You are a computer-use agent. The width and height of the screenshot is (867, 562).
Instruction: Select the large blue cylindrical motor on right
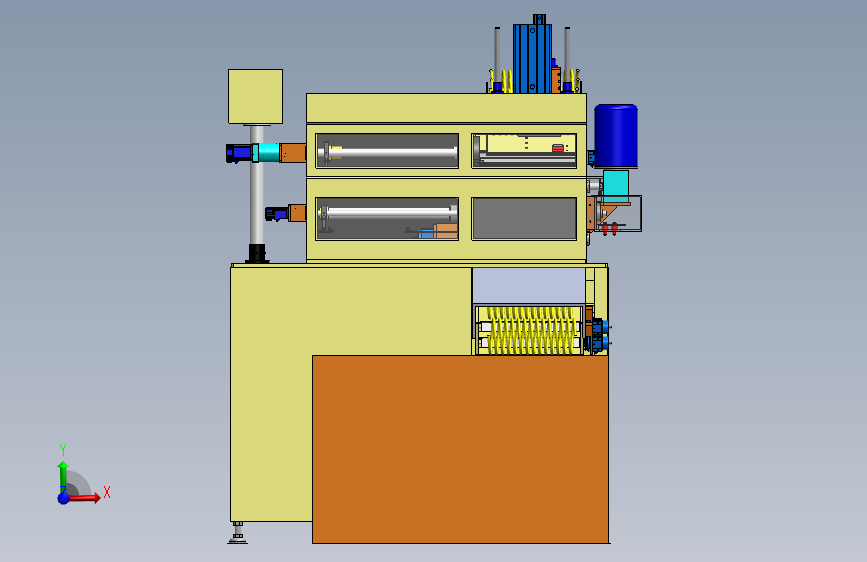pyautogui.click(x=616, y=136)
